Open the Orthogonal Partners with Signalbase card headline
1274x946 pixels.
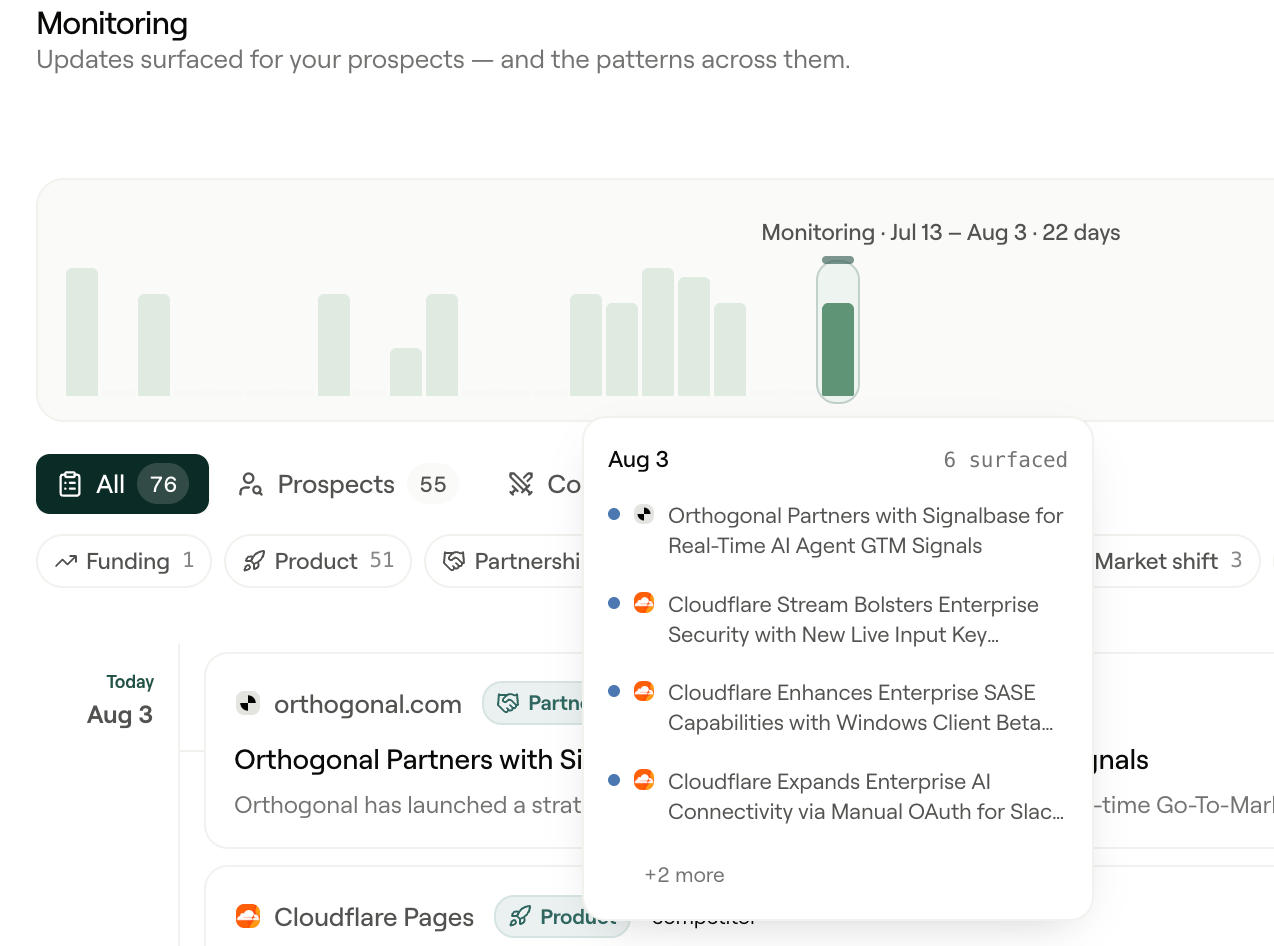pos(408,760)
